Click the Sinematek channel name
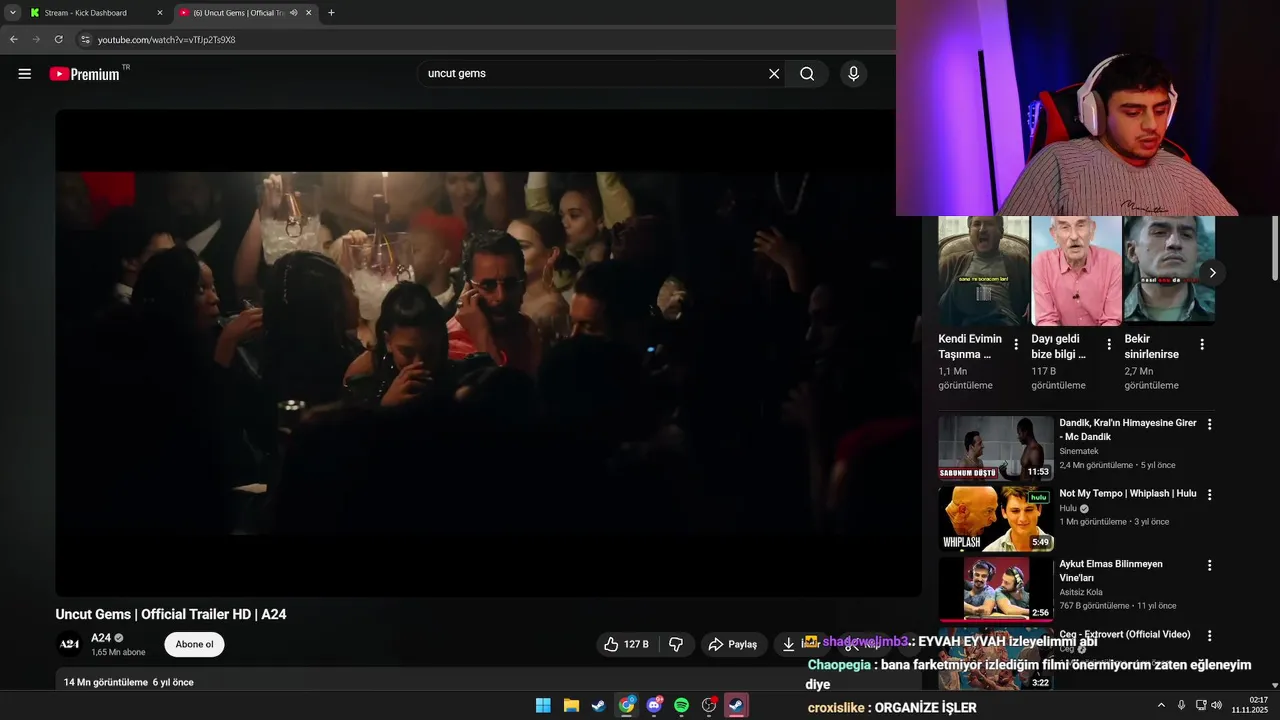Image resolution: width=1280 pixels, height=720 pixels. [1079, 451]
